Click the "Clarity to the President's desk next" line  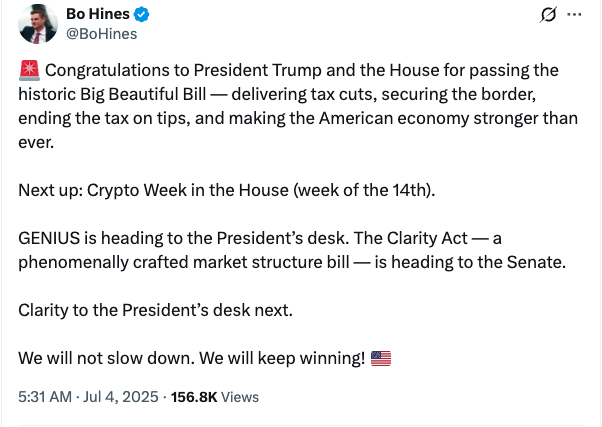[x=156, y=310]
